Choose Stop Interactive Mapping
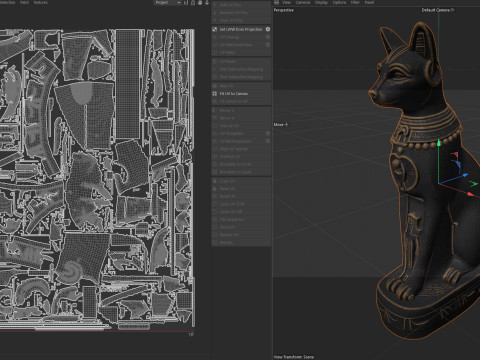480x360 pixels. (241, 77)
